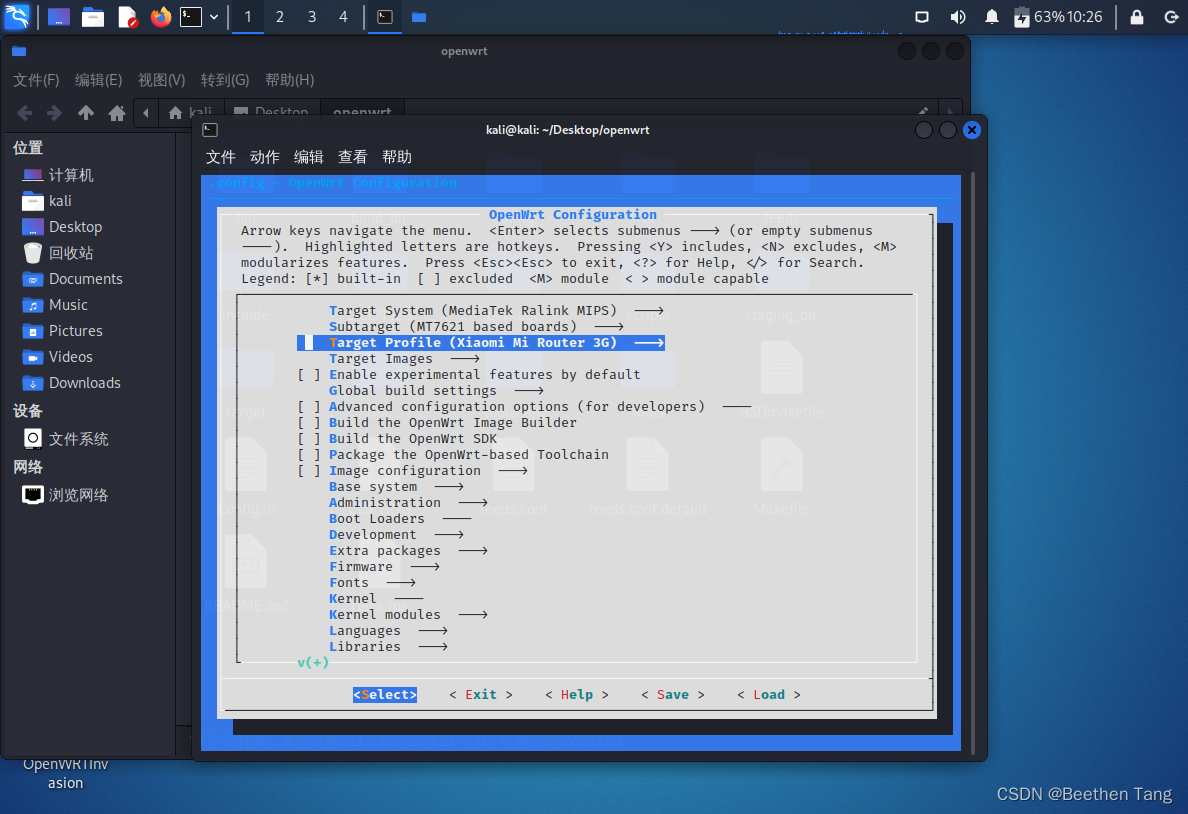Open the Kali dragon applications menu
The height and width of the screenshot is (814, 1188).
tap(17, 16)
